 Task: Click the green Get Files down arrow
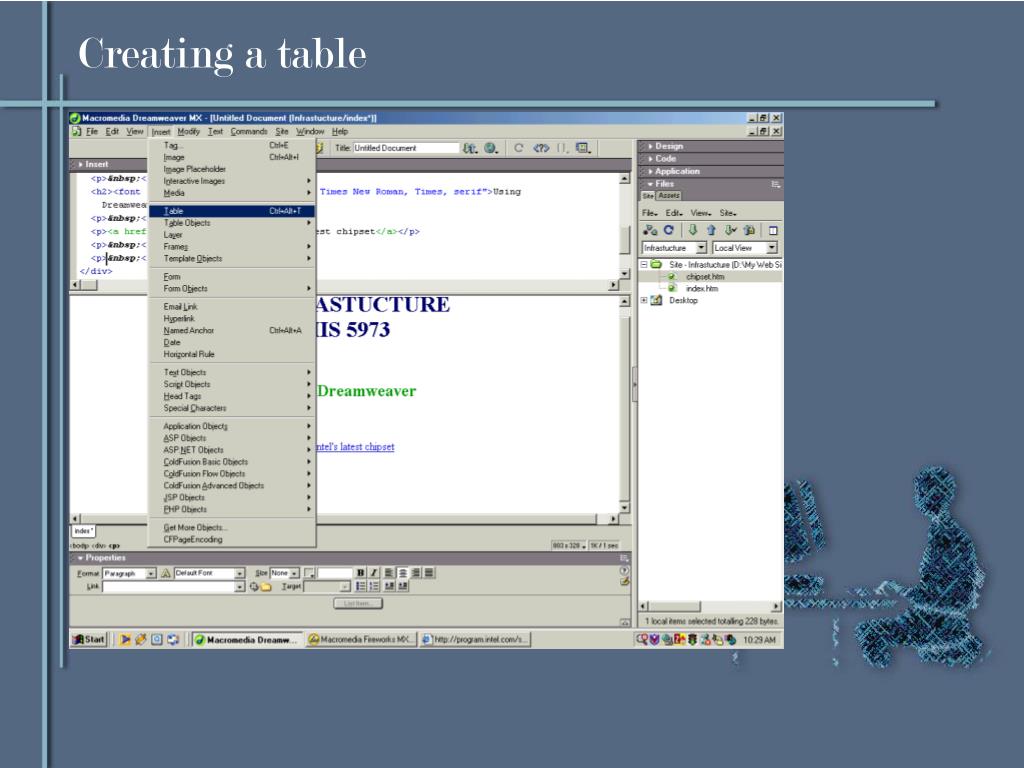[693, 230]
